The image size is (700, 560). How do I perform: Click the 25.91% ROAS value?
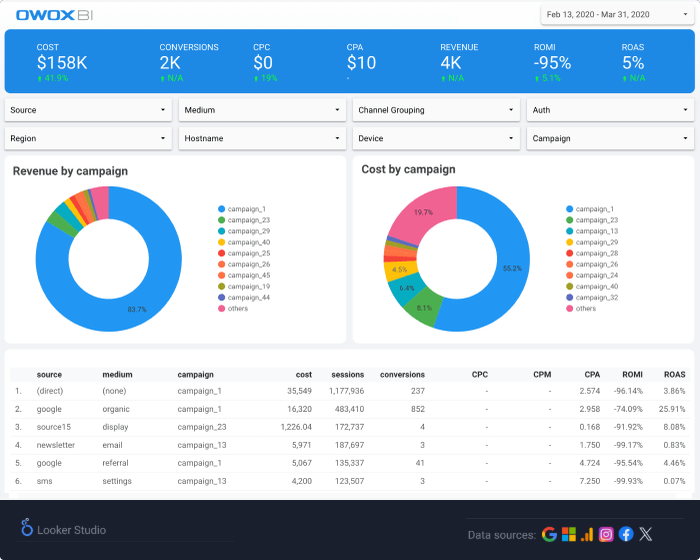672,410
